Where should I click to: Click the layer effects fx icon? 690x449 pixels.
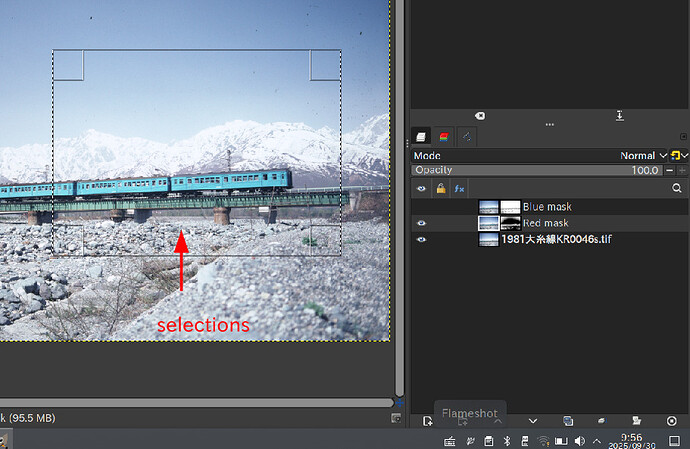459,188
